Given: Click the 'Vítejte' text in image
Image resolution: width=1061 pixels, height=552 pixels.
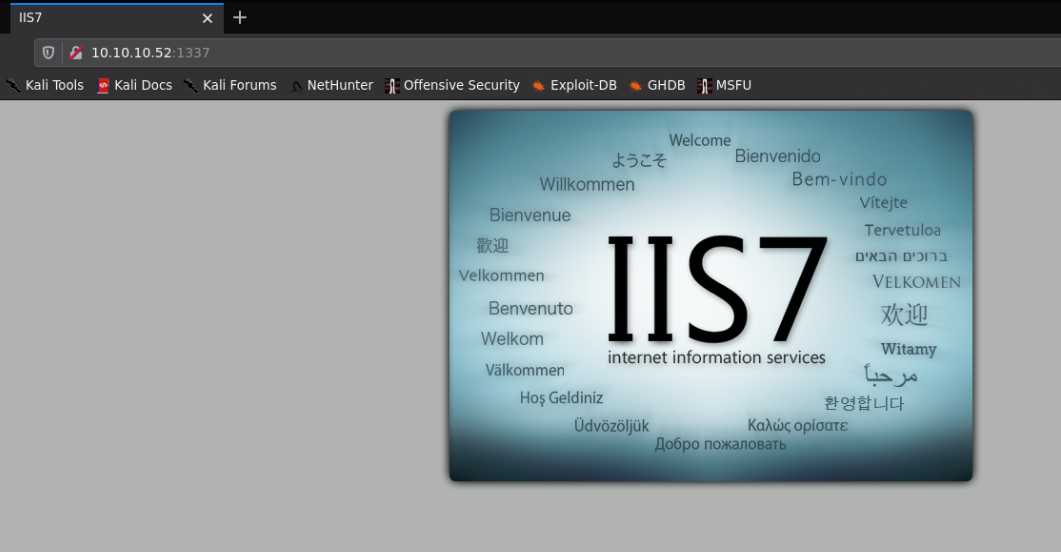Looking at the screenshot, I should click(x=883, y=202).
